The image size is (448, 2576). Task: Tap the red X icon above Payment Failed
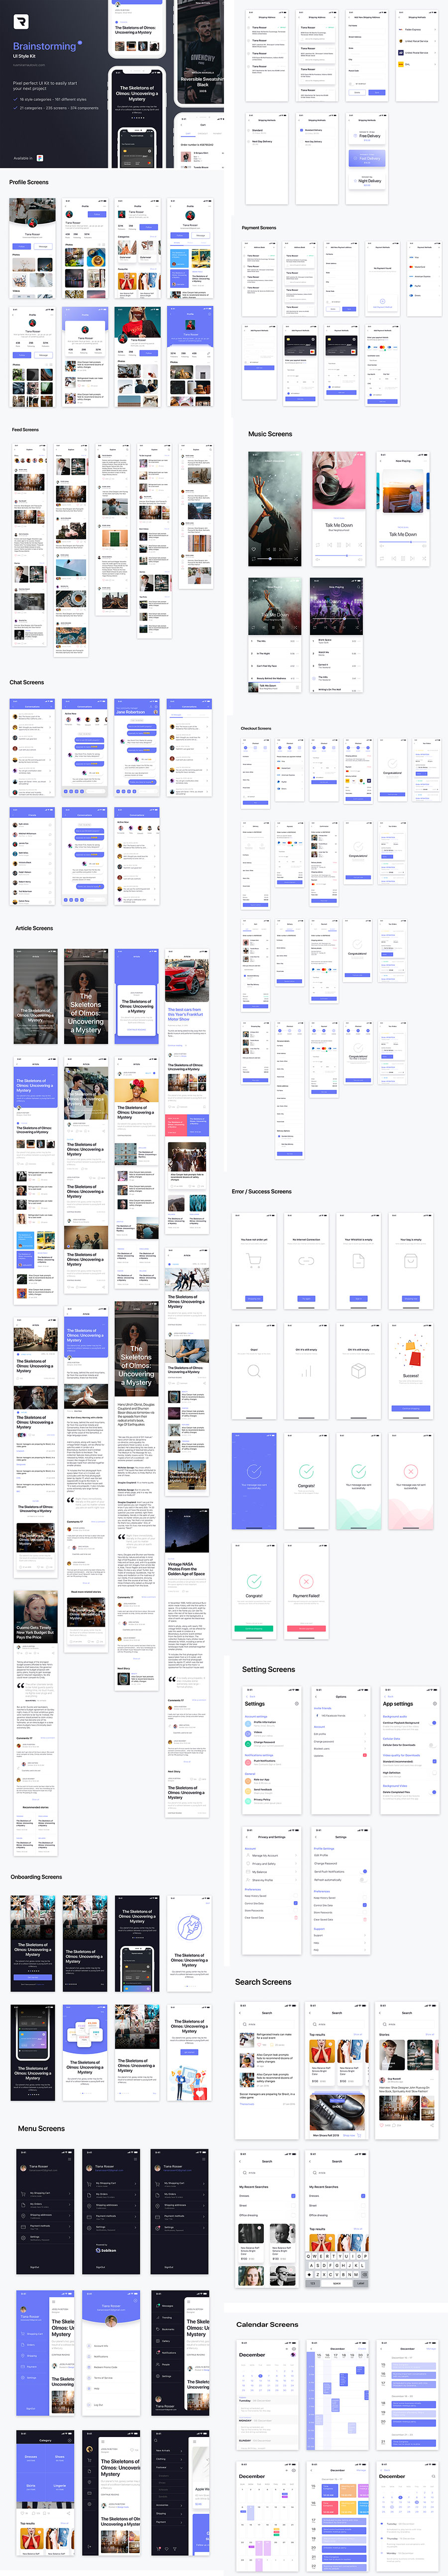click(x=306, y=1581)
